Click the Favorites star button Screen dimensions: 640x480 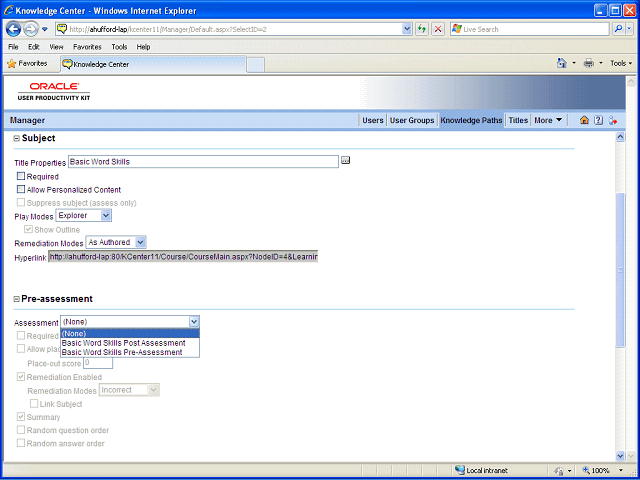(27, 64)
